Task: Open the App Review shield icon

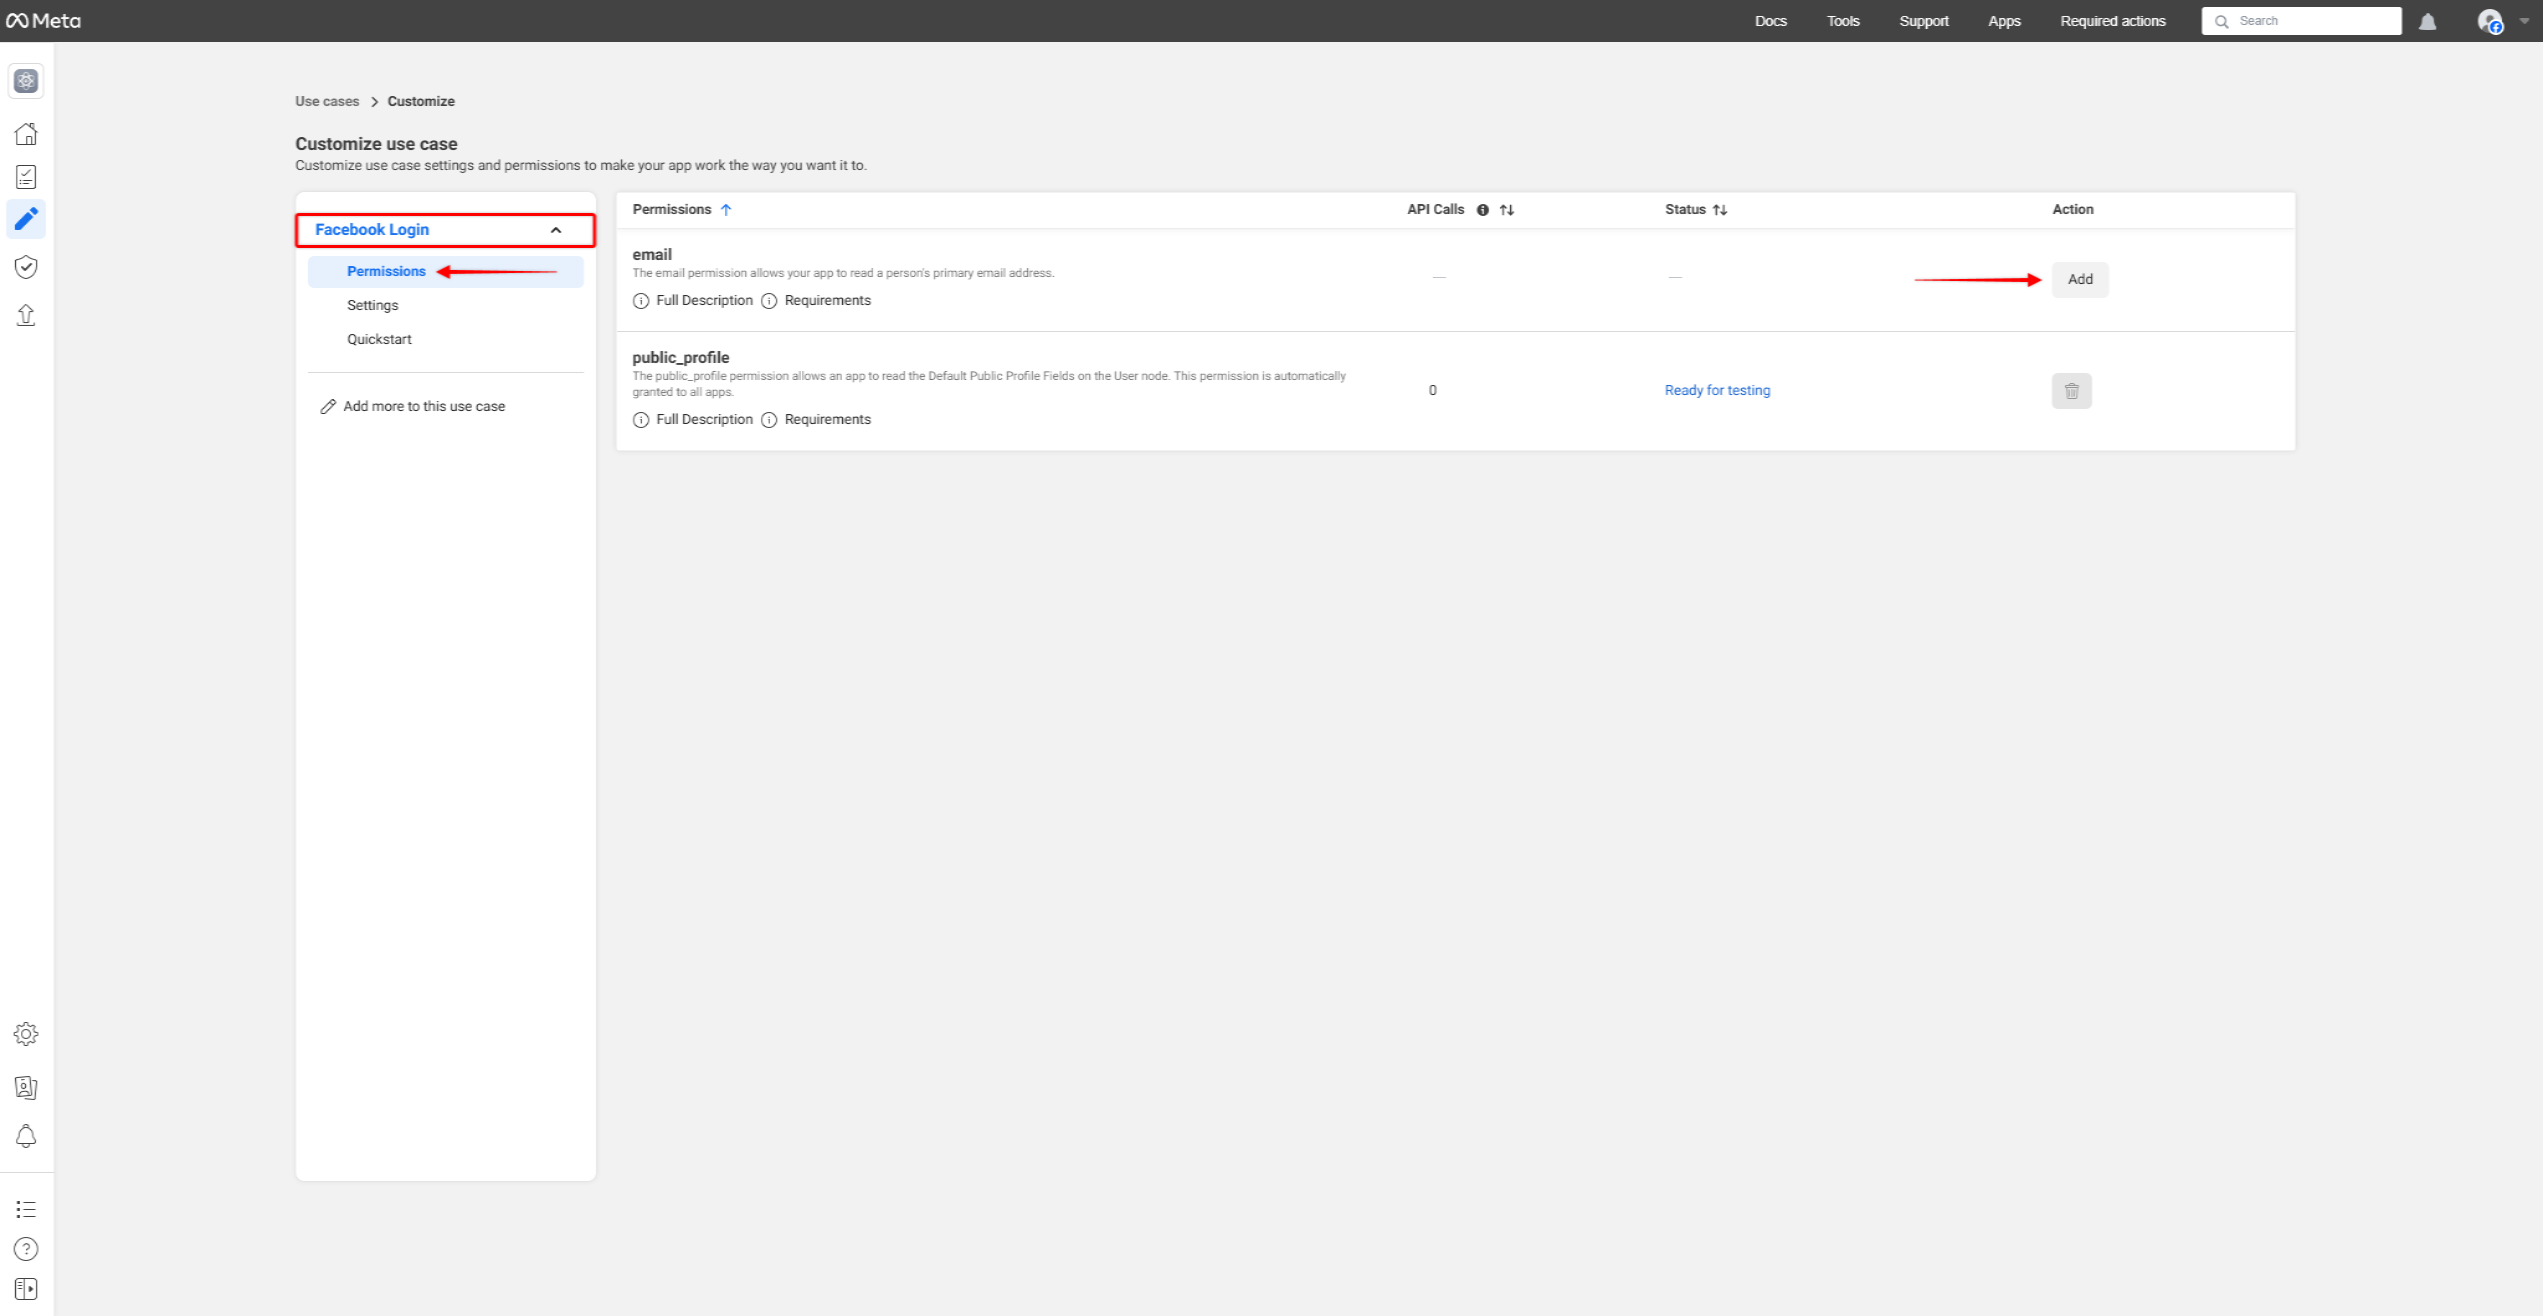Action: click(26, 266)
